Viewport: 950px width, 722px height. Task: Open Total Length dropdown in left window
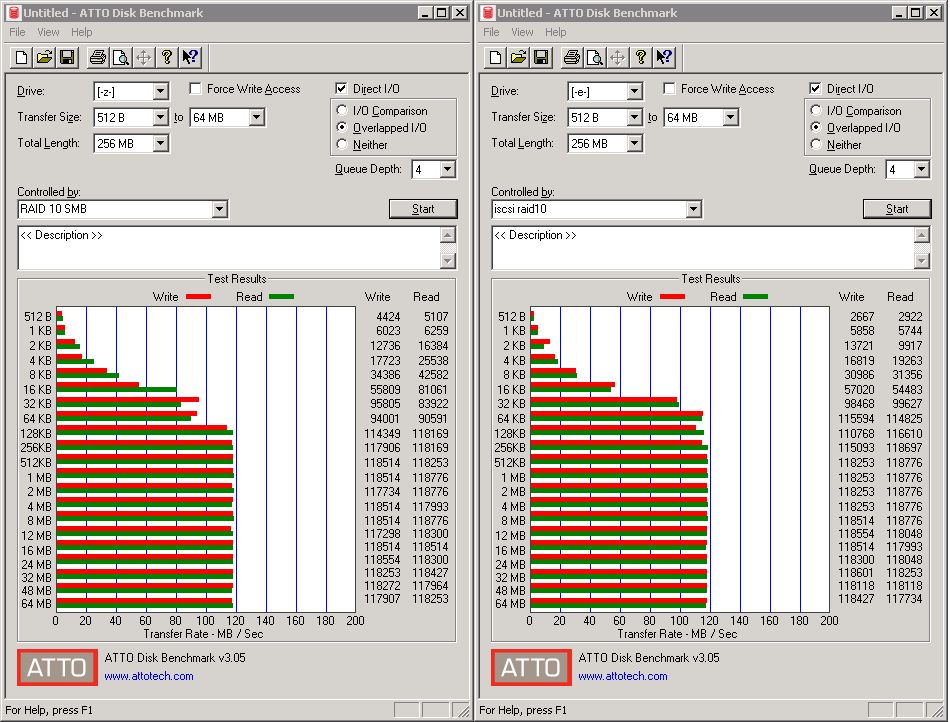coord(160,144)
